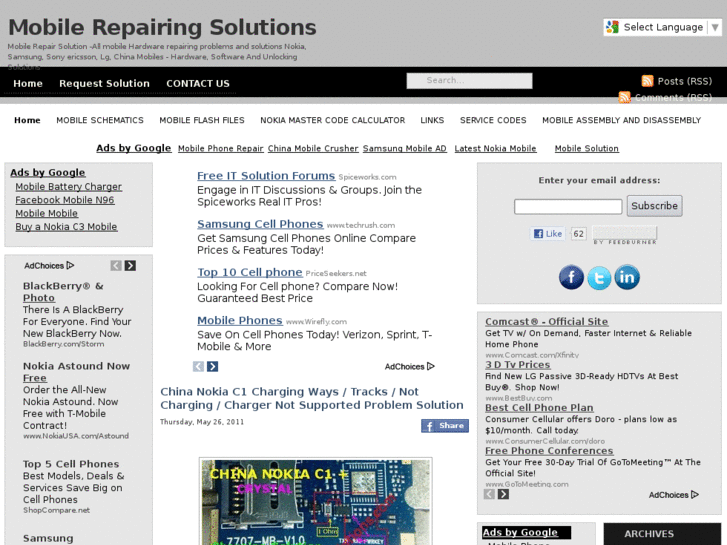The height and width of the screenshot is (545, 727).
Task: Open China Nokia C1 Charging Ways article
Action: (x=312, y=398)
